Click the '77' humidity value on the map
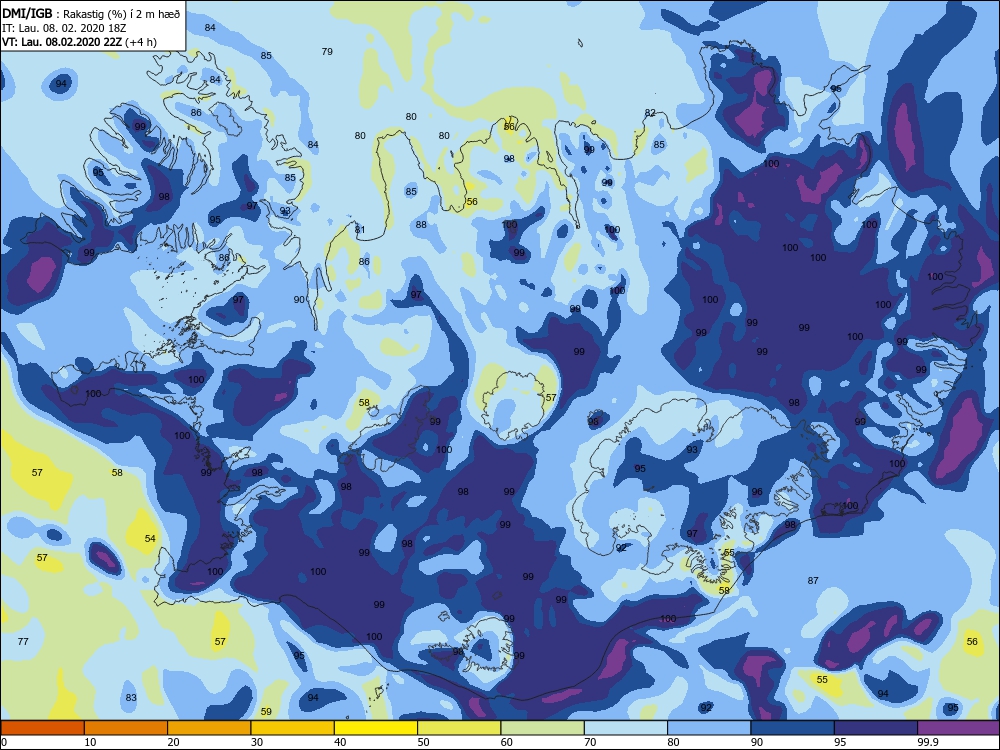This screenshot has height=750, width=1000. (23, 641)
